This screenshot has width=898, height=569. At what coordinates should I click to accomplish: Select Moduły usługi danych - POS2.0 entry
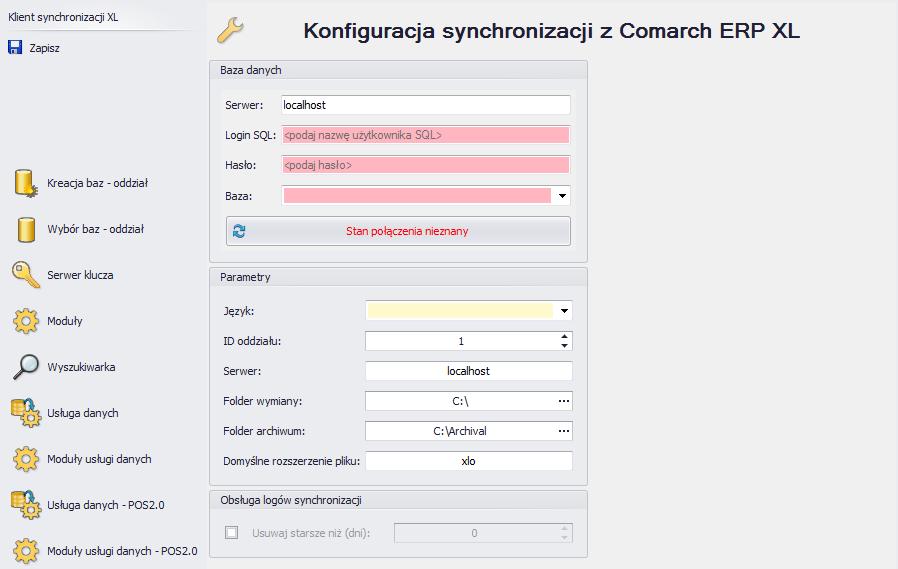[122, 551]
